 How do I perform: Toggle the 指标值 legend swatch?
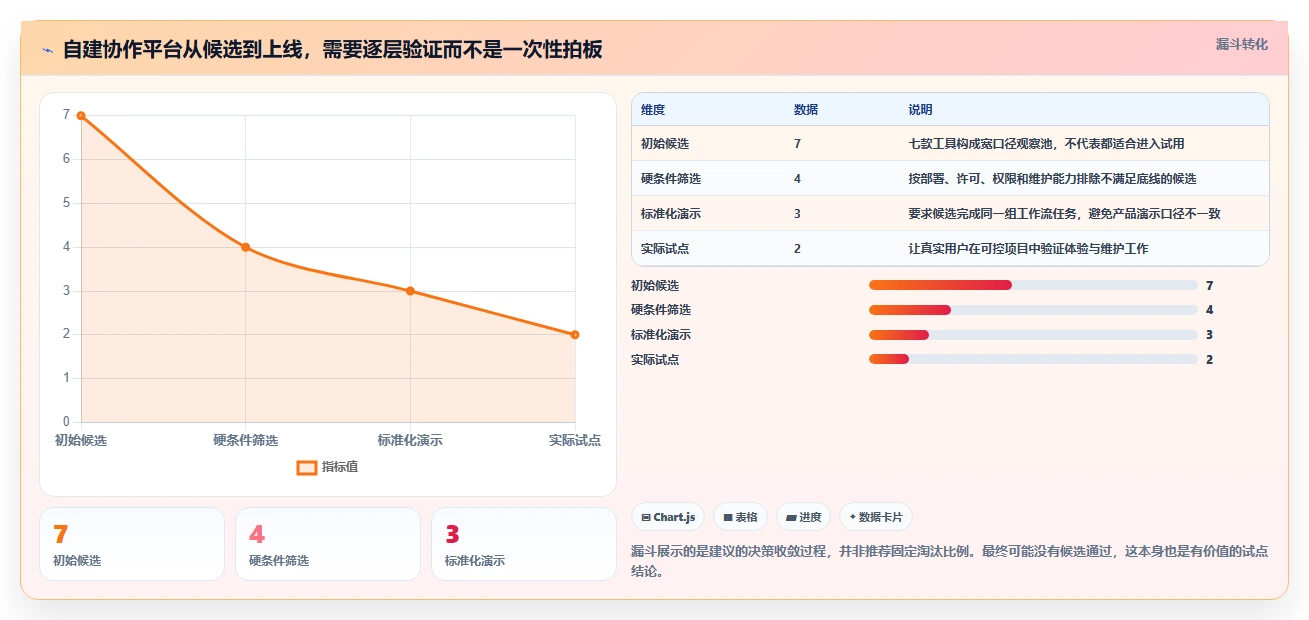pos(307,467)
